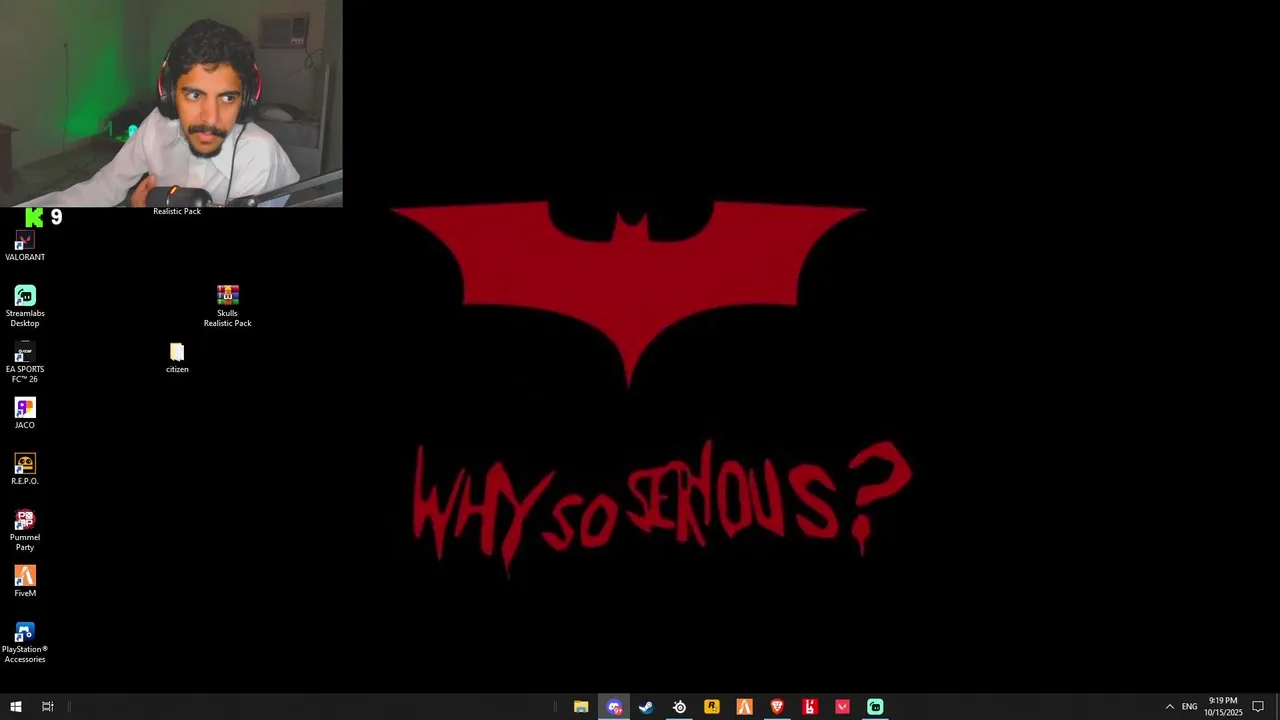Select the Skulls Realistic Pack archive

[x=228, y=306]
